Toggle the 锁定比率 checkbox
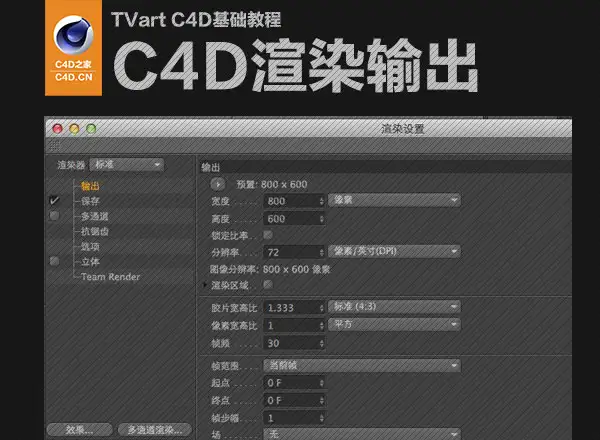The height and width of the screenshot is (440, 600). tap(268, 235)
